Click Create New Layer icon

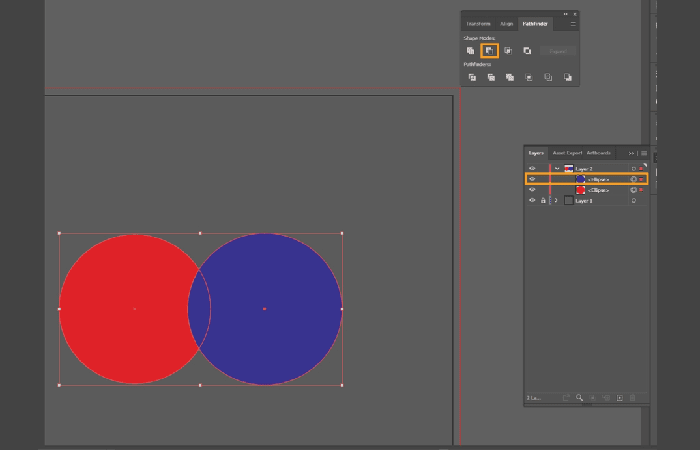tap(620, 398)
